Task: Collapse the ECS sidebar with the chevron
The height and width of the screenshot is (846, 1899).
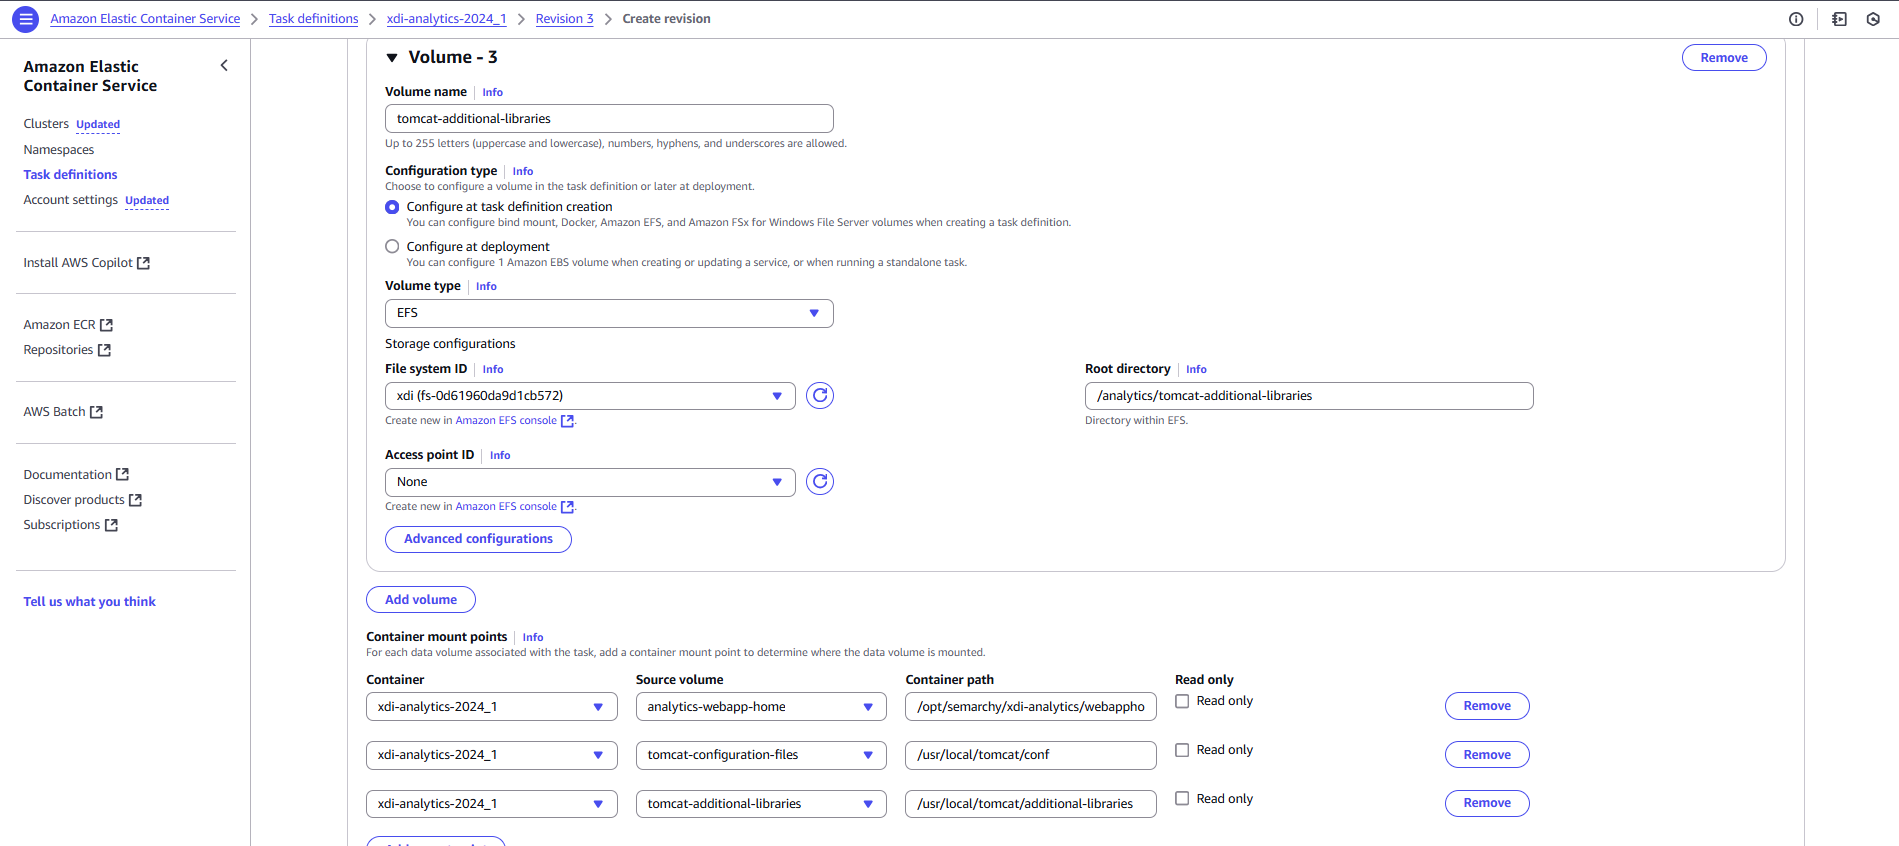Action: [224, 66]
